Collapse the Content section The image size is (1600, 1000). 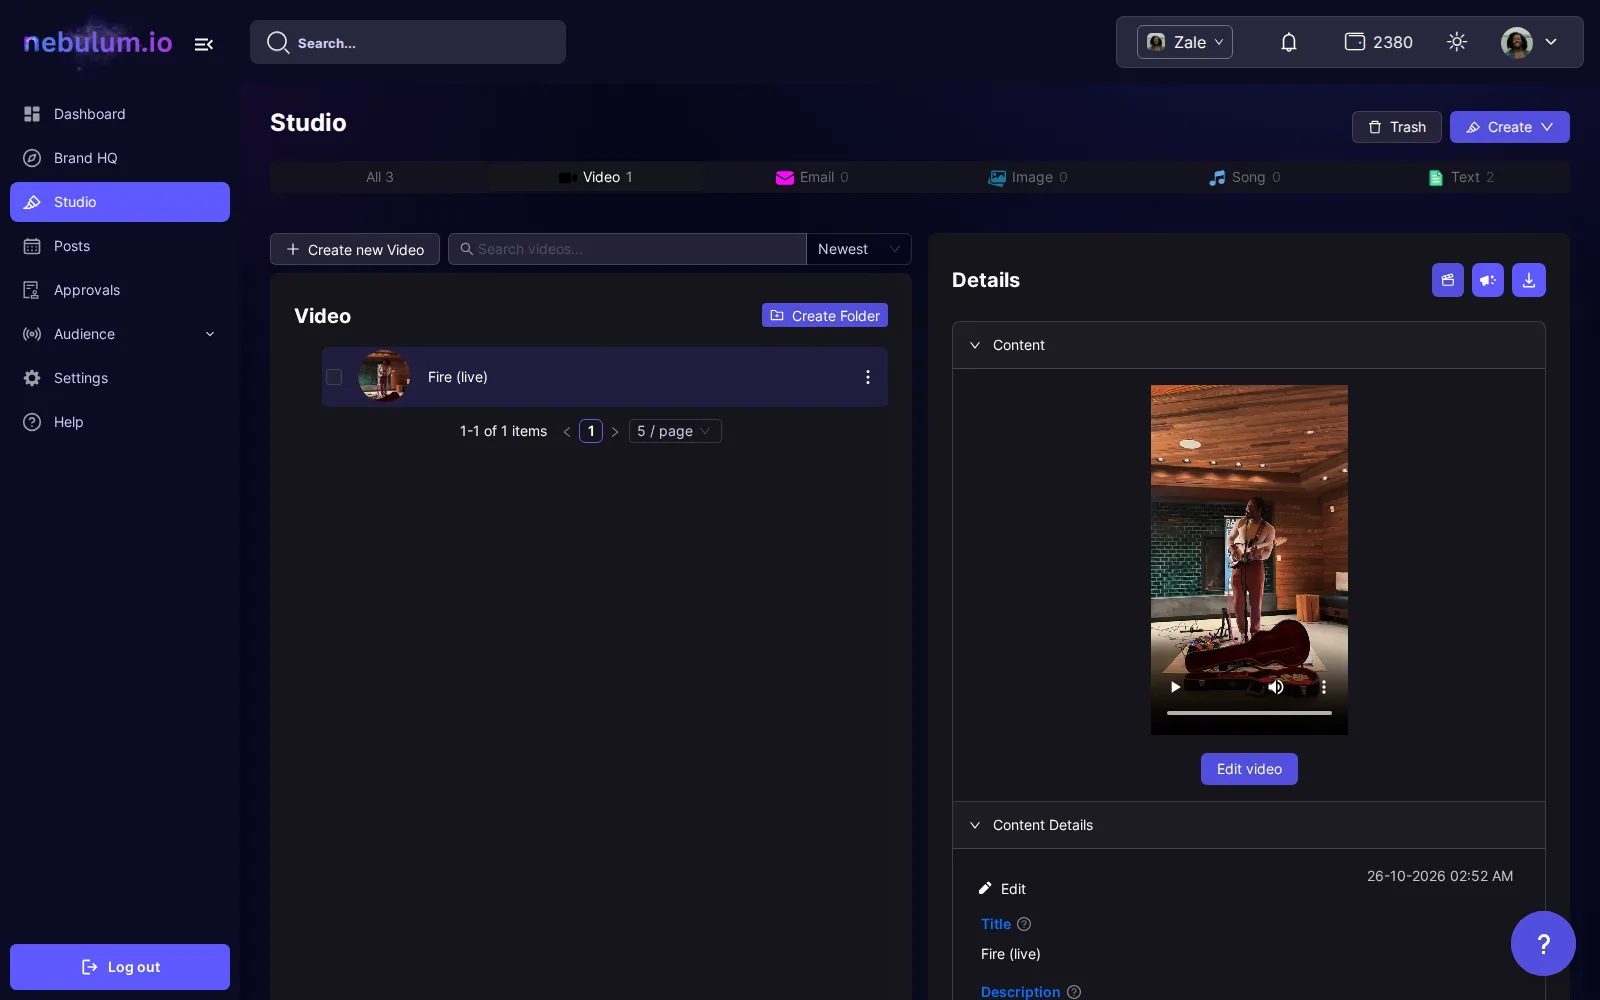click(x=1249, y=345)
